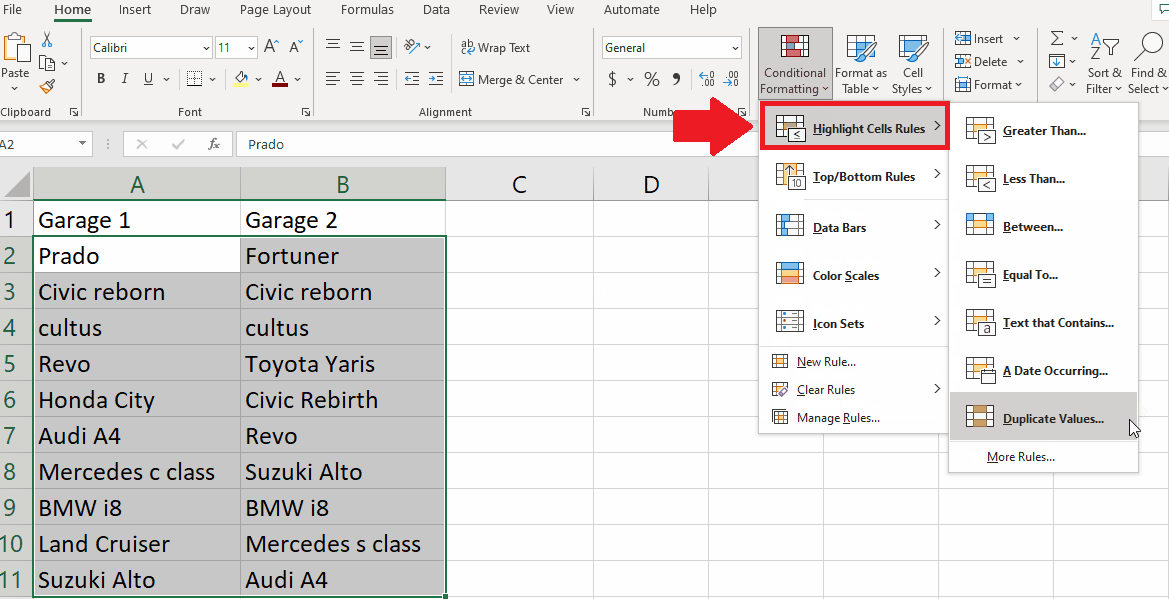
Task: Switch to the Formulas ribbon tab
Action: pos(367,10)
